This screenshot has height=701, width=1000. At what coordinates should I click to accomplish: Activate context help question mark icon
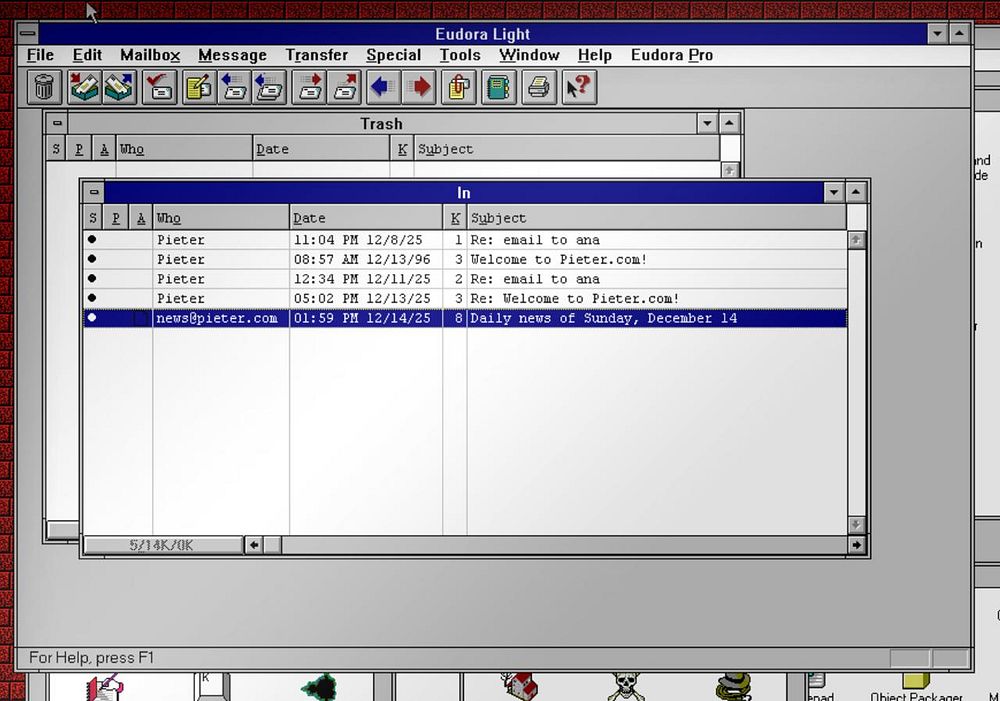(x=578, y=87)
